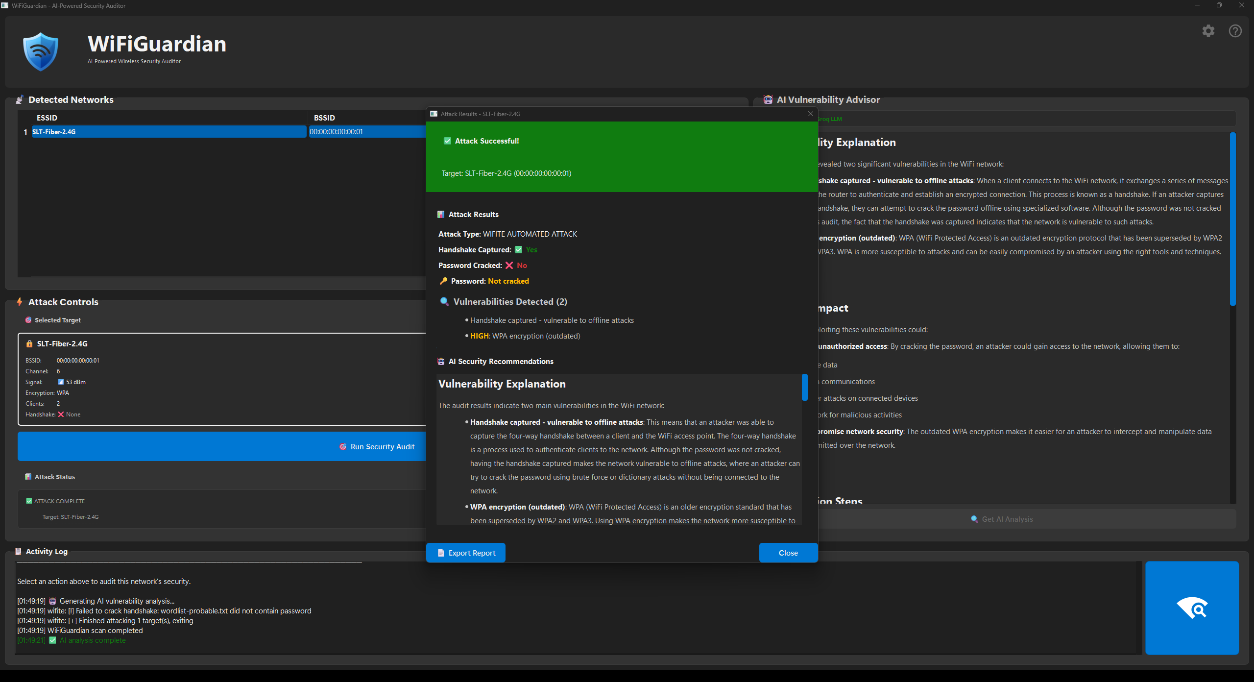Image resolution: width=1254 pixels, height=682 pixels.
Task: Click the blue Close button in dialog
Action: click(x=788, y=553)
